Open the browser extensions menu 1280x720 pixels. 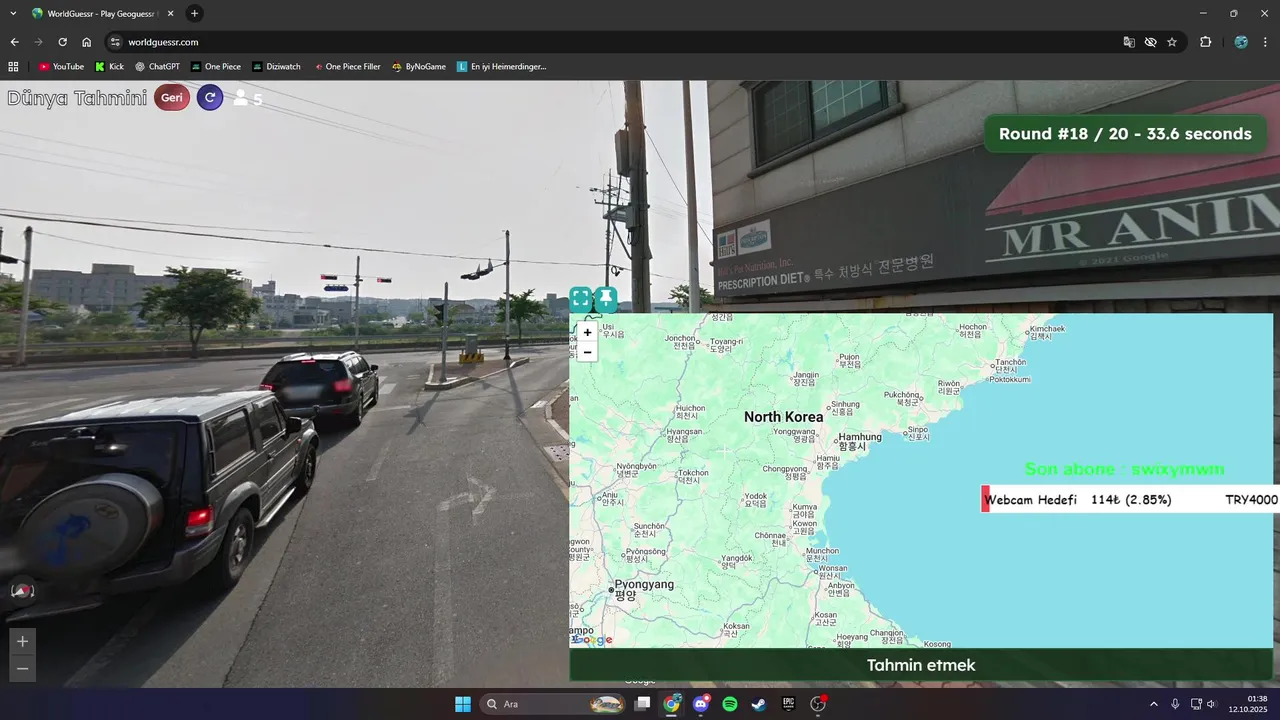[1205, 42]
